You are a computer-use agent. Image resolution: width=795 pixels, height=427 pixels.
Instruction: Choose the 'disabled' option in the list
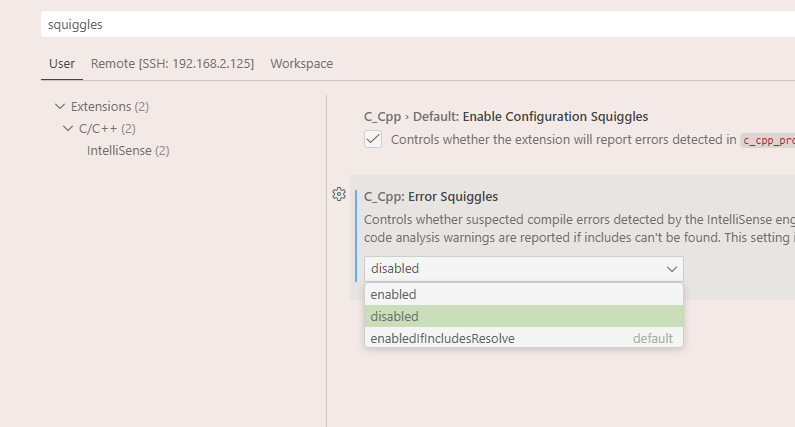pyautogui.click(x=394, y=316)
